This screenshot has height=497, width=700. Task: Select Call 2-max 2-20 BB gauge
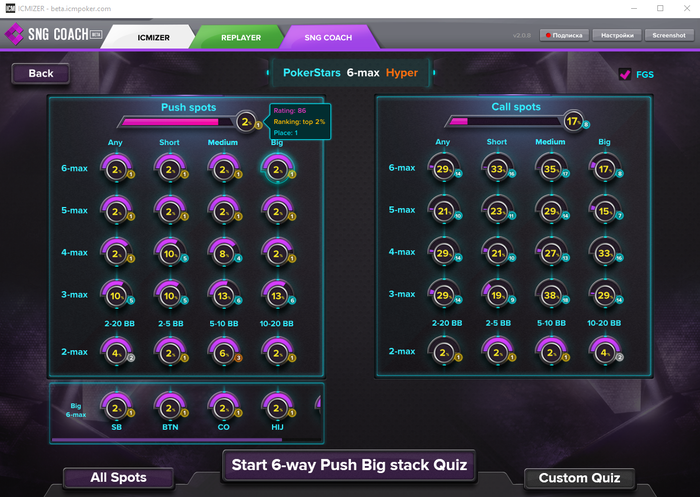[x=445, y=352]
